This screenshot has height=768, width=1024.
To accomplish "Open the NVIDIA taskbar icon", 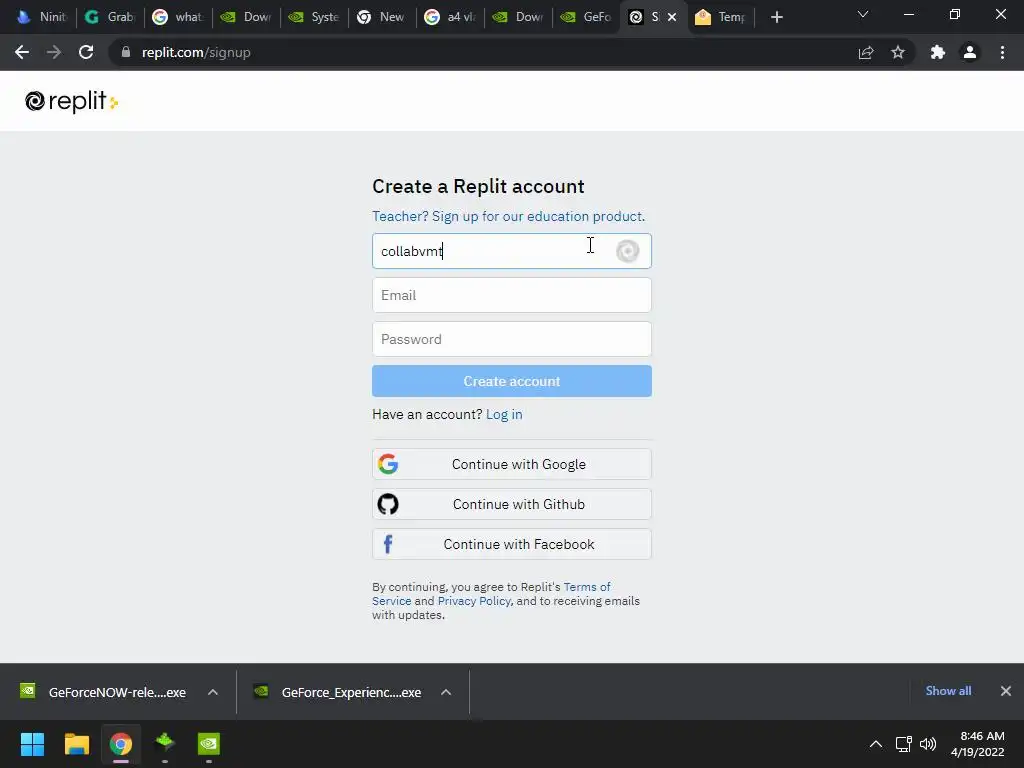I will 209,744.
